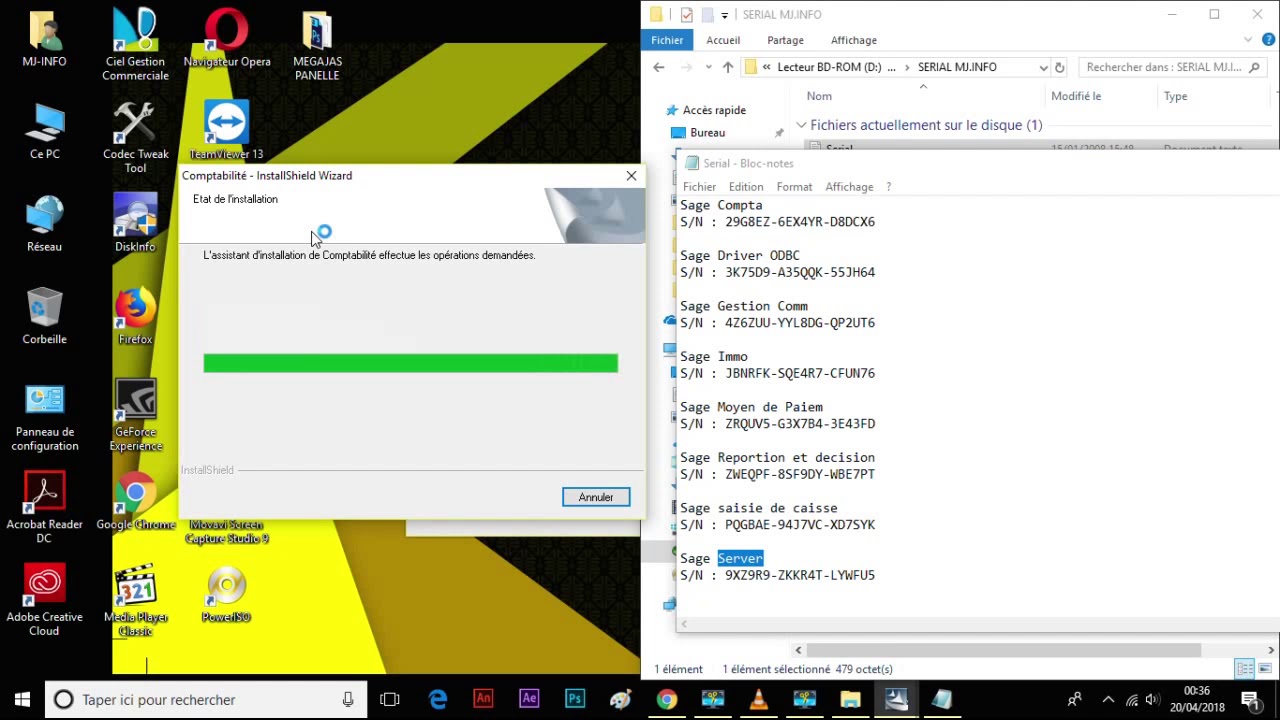Launch Firefox from the desktop

tap(135, 315)
